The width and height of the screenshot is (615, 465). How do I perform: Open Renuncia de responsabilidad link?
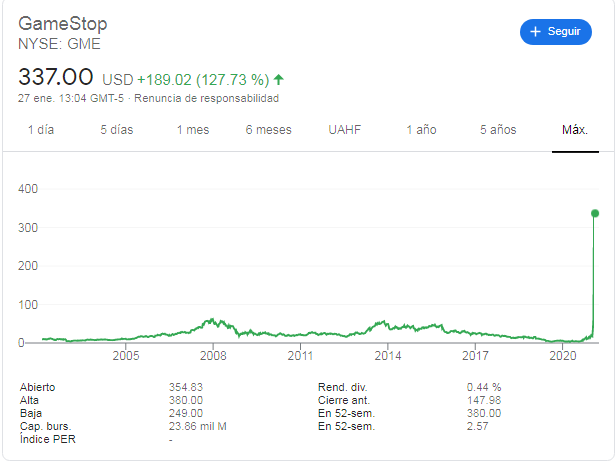(206, 98)
